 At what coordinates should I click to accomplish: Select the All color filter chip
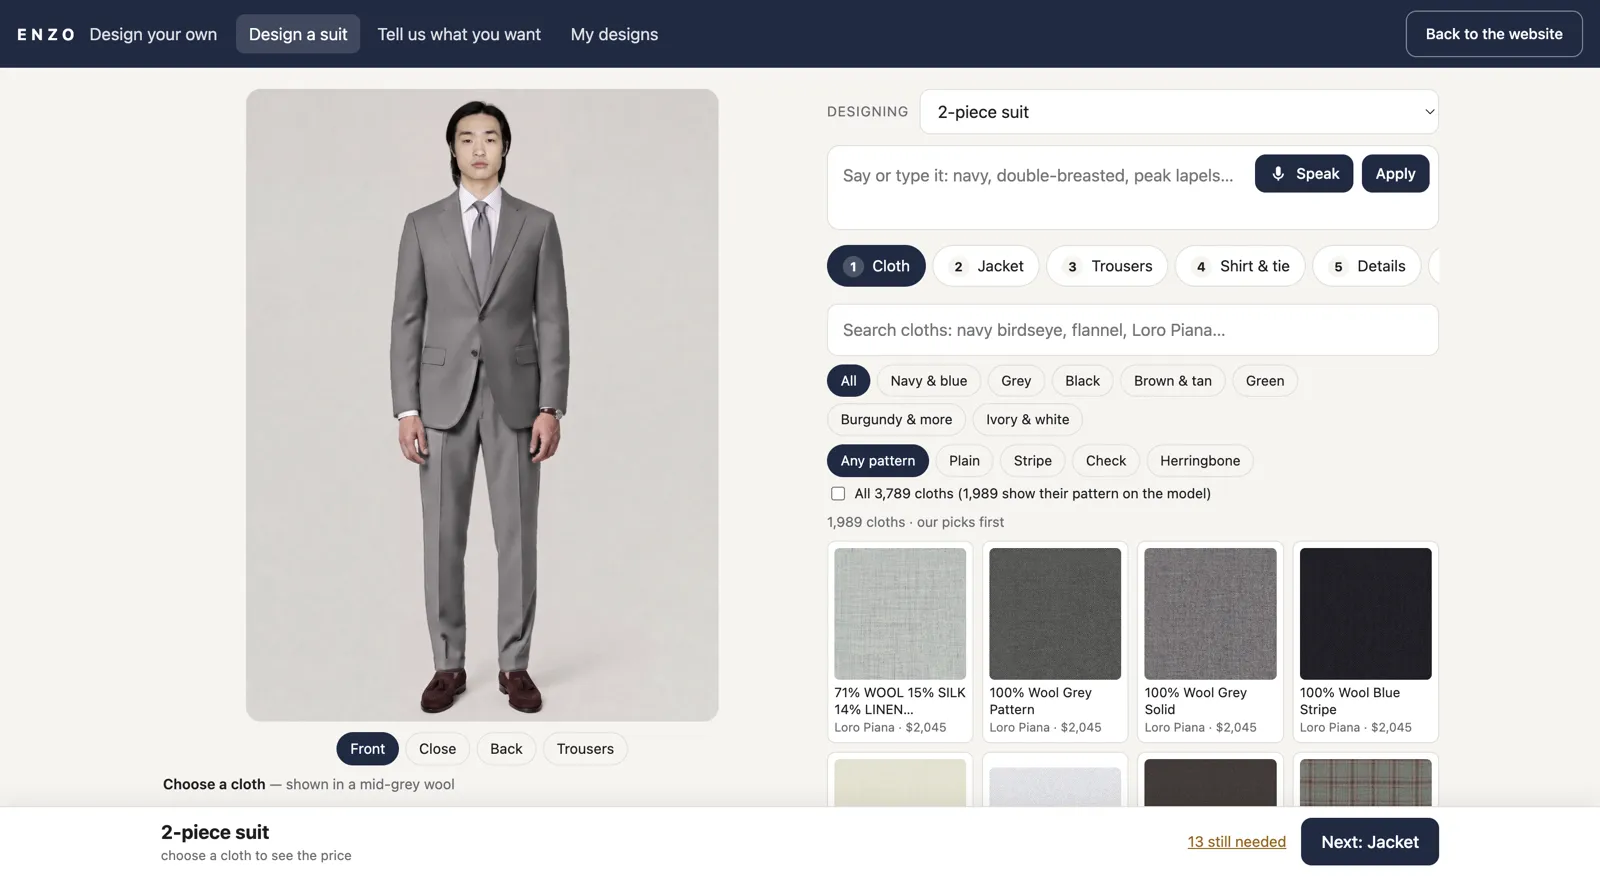[848, 381]
